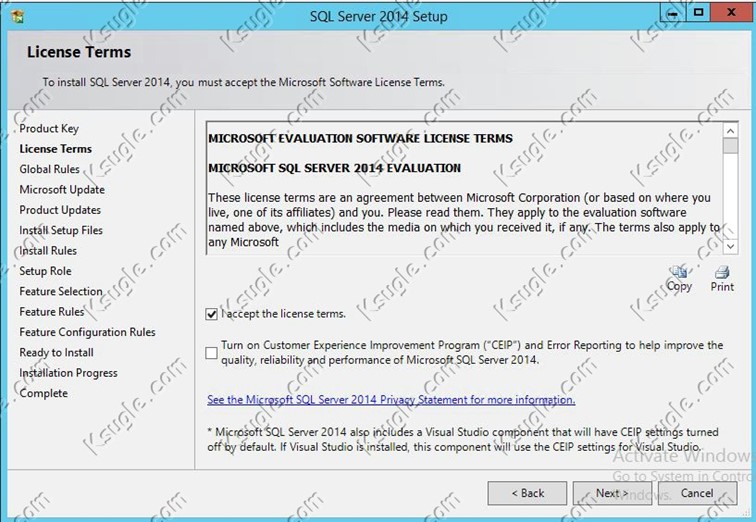Select the Install Rules step

click(48, 251)
